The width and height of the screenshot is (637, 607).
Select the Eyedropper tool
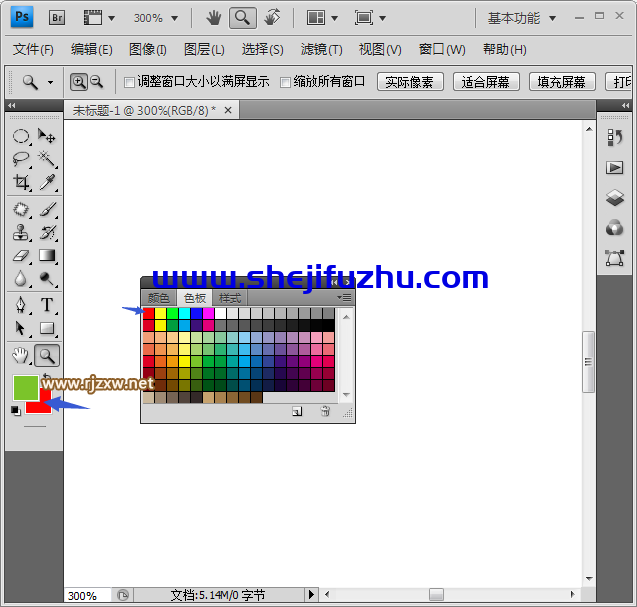(47, 182)
